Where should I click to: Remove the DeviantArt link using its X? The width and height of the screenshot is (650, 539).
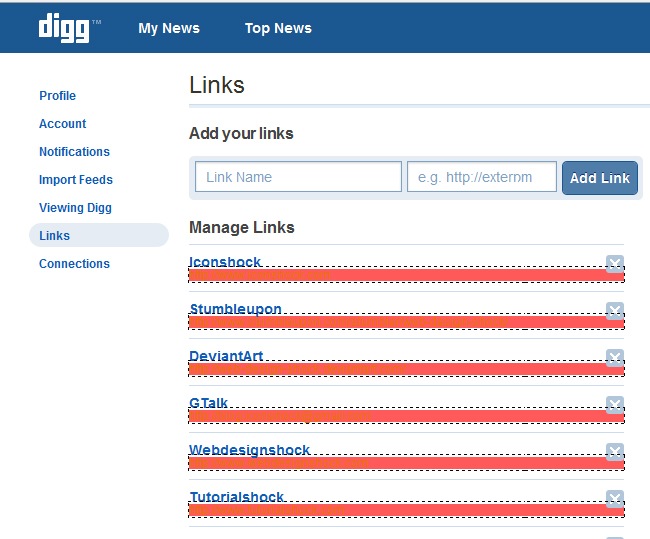pyautogui.click(x=615, y=358)
